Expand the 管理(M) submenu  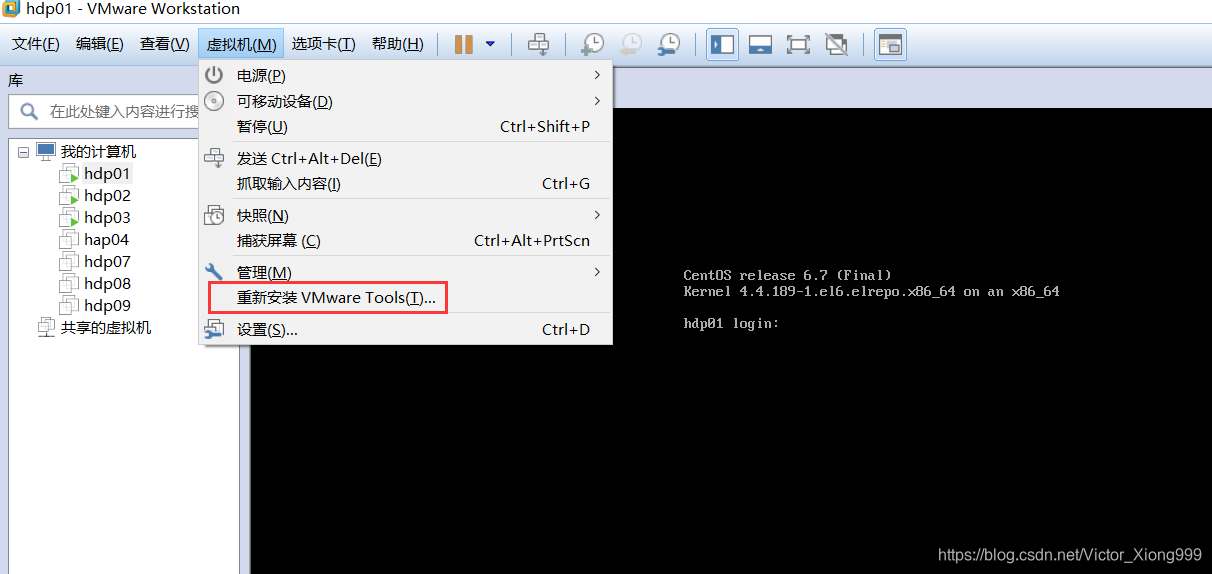pos(405,272)
